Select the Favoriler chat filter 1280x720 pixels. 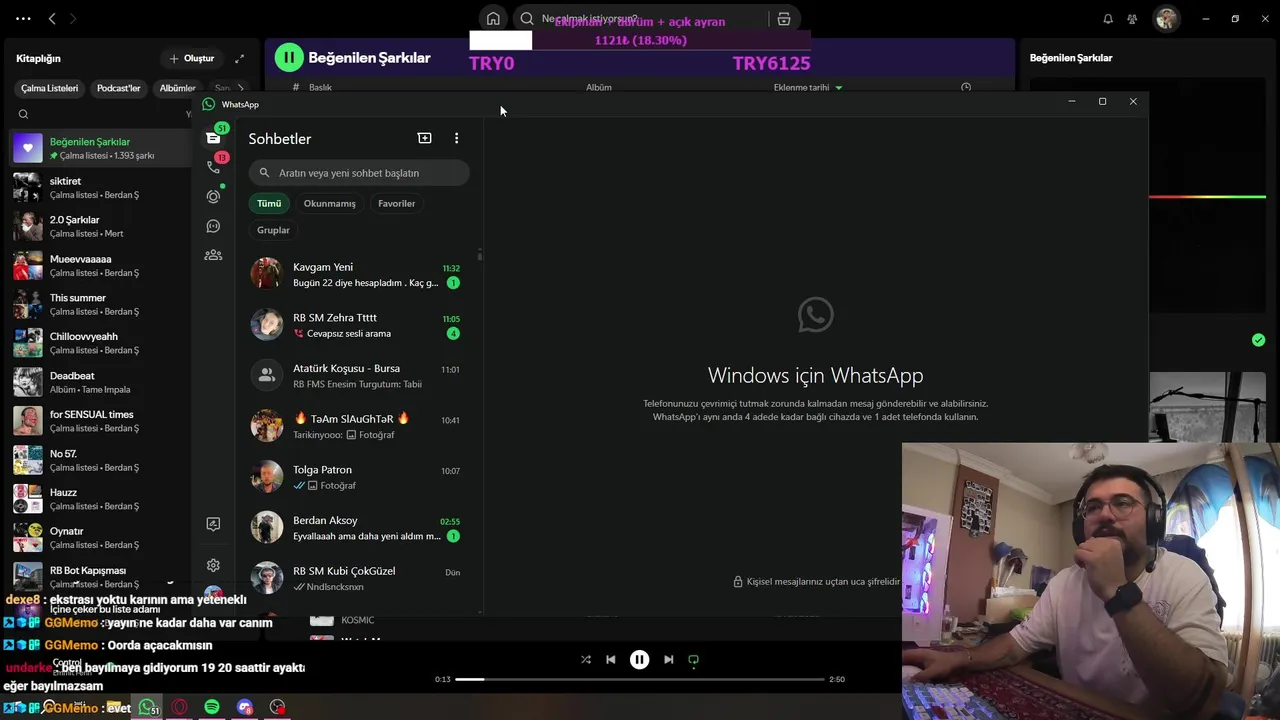pos(396,203)
